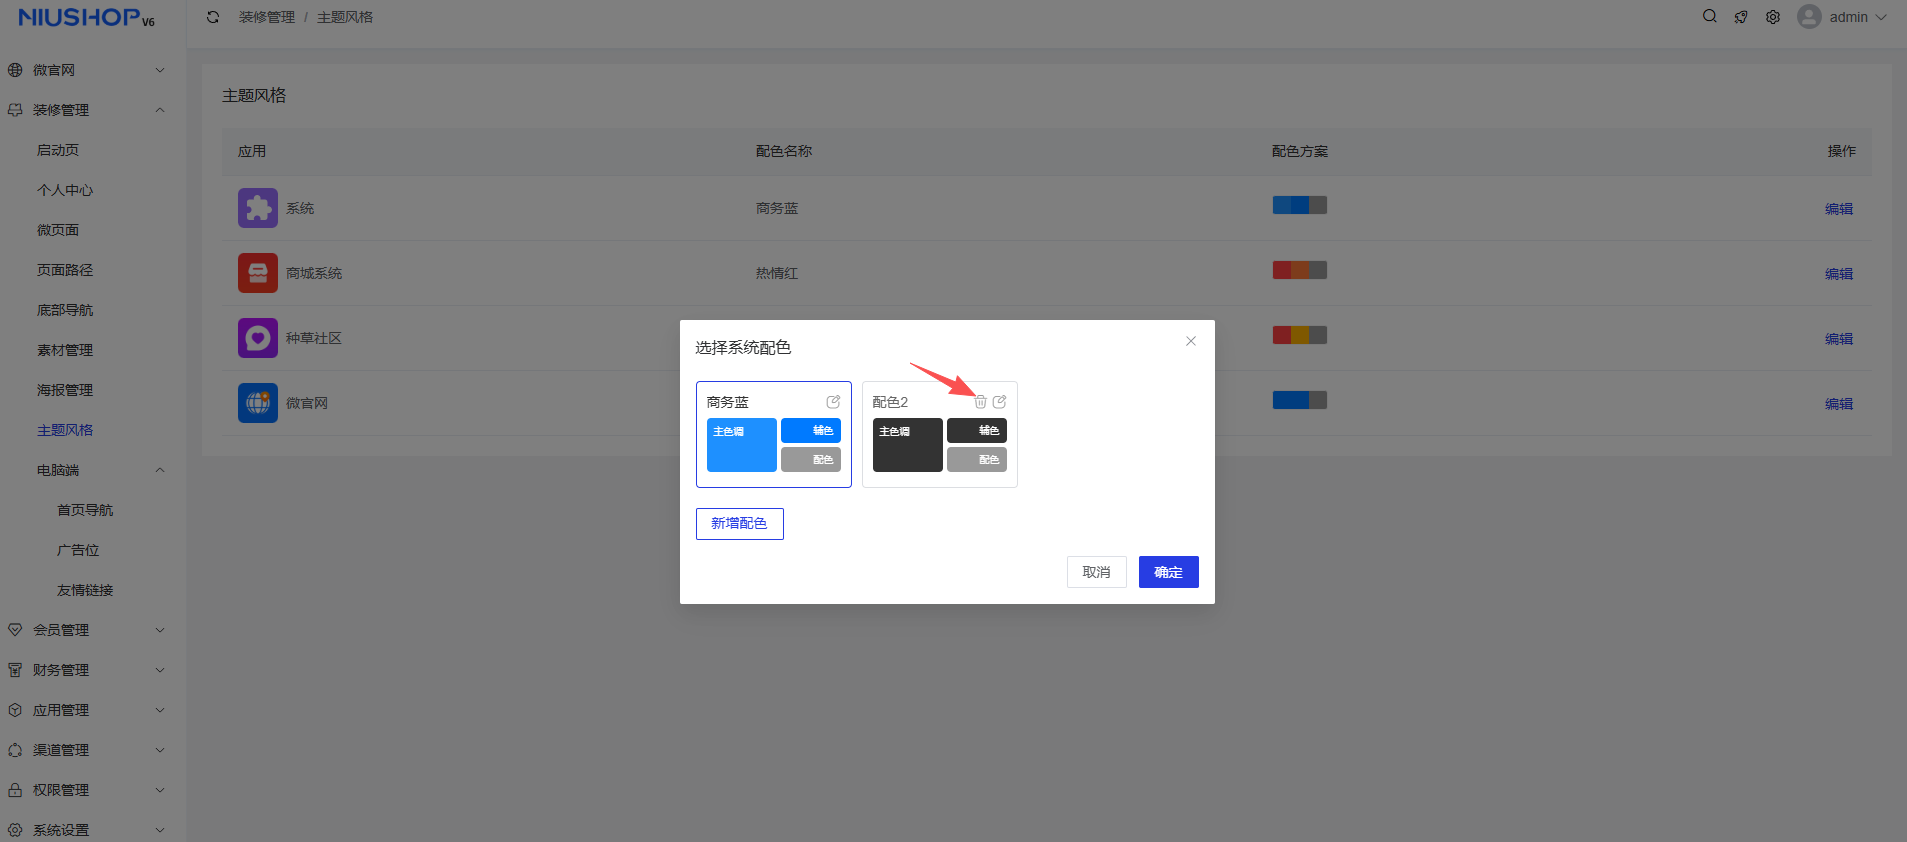Expand the 会员管理 sidebar menu
This screenshot has width=1907, height=842.
click(85, 630)
